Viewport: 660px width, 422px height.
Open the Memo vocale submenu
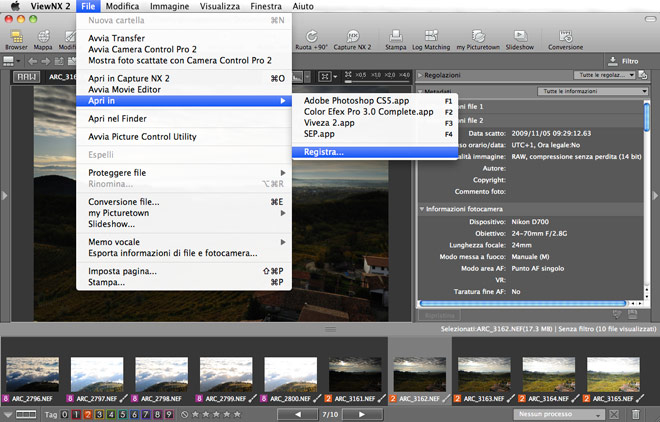click(x=184, y=242)
